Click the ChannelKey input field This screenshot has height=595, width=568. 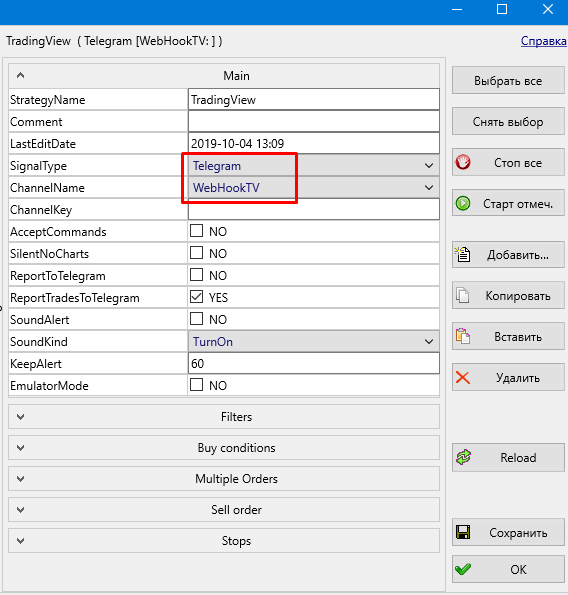314,209
